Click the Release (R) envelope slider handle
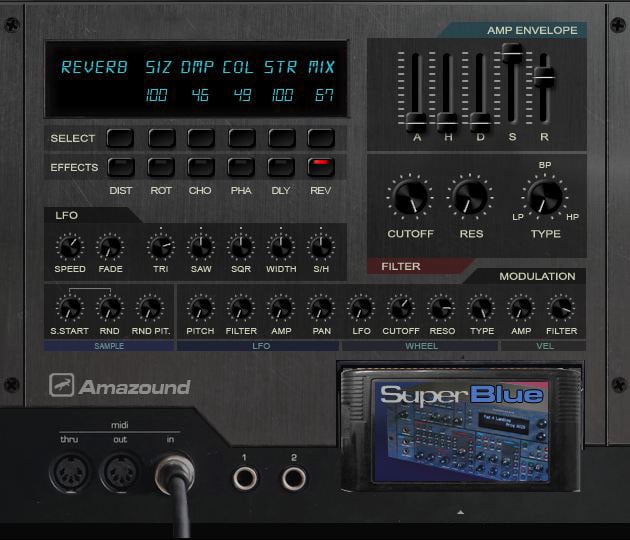The width and height of the screenshot is (630, 540). click(x=544, y=77)
